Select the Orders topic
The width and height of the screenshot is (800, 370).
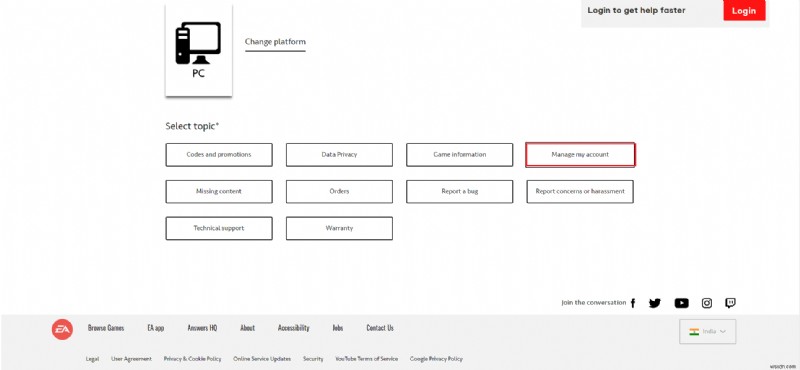[339, 191]
